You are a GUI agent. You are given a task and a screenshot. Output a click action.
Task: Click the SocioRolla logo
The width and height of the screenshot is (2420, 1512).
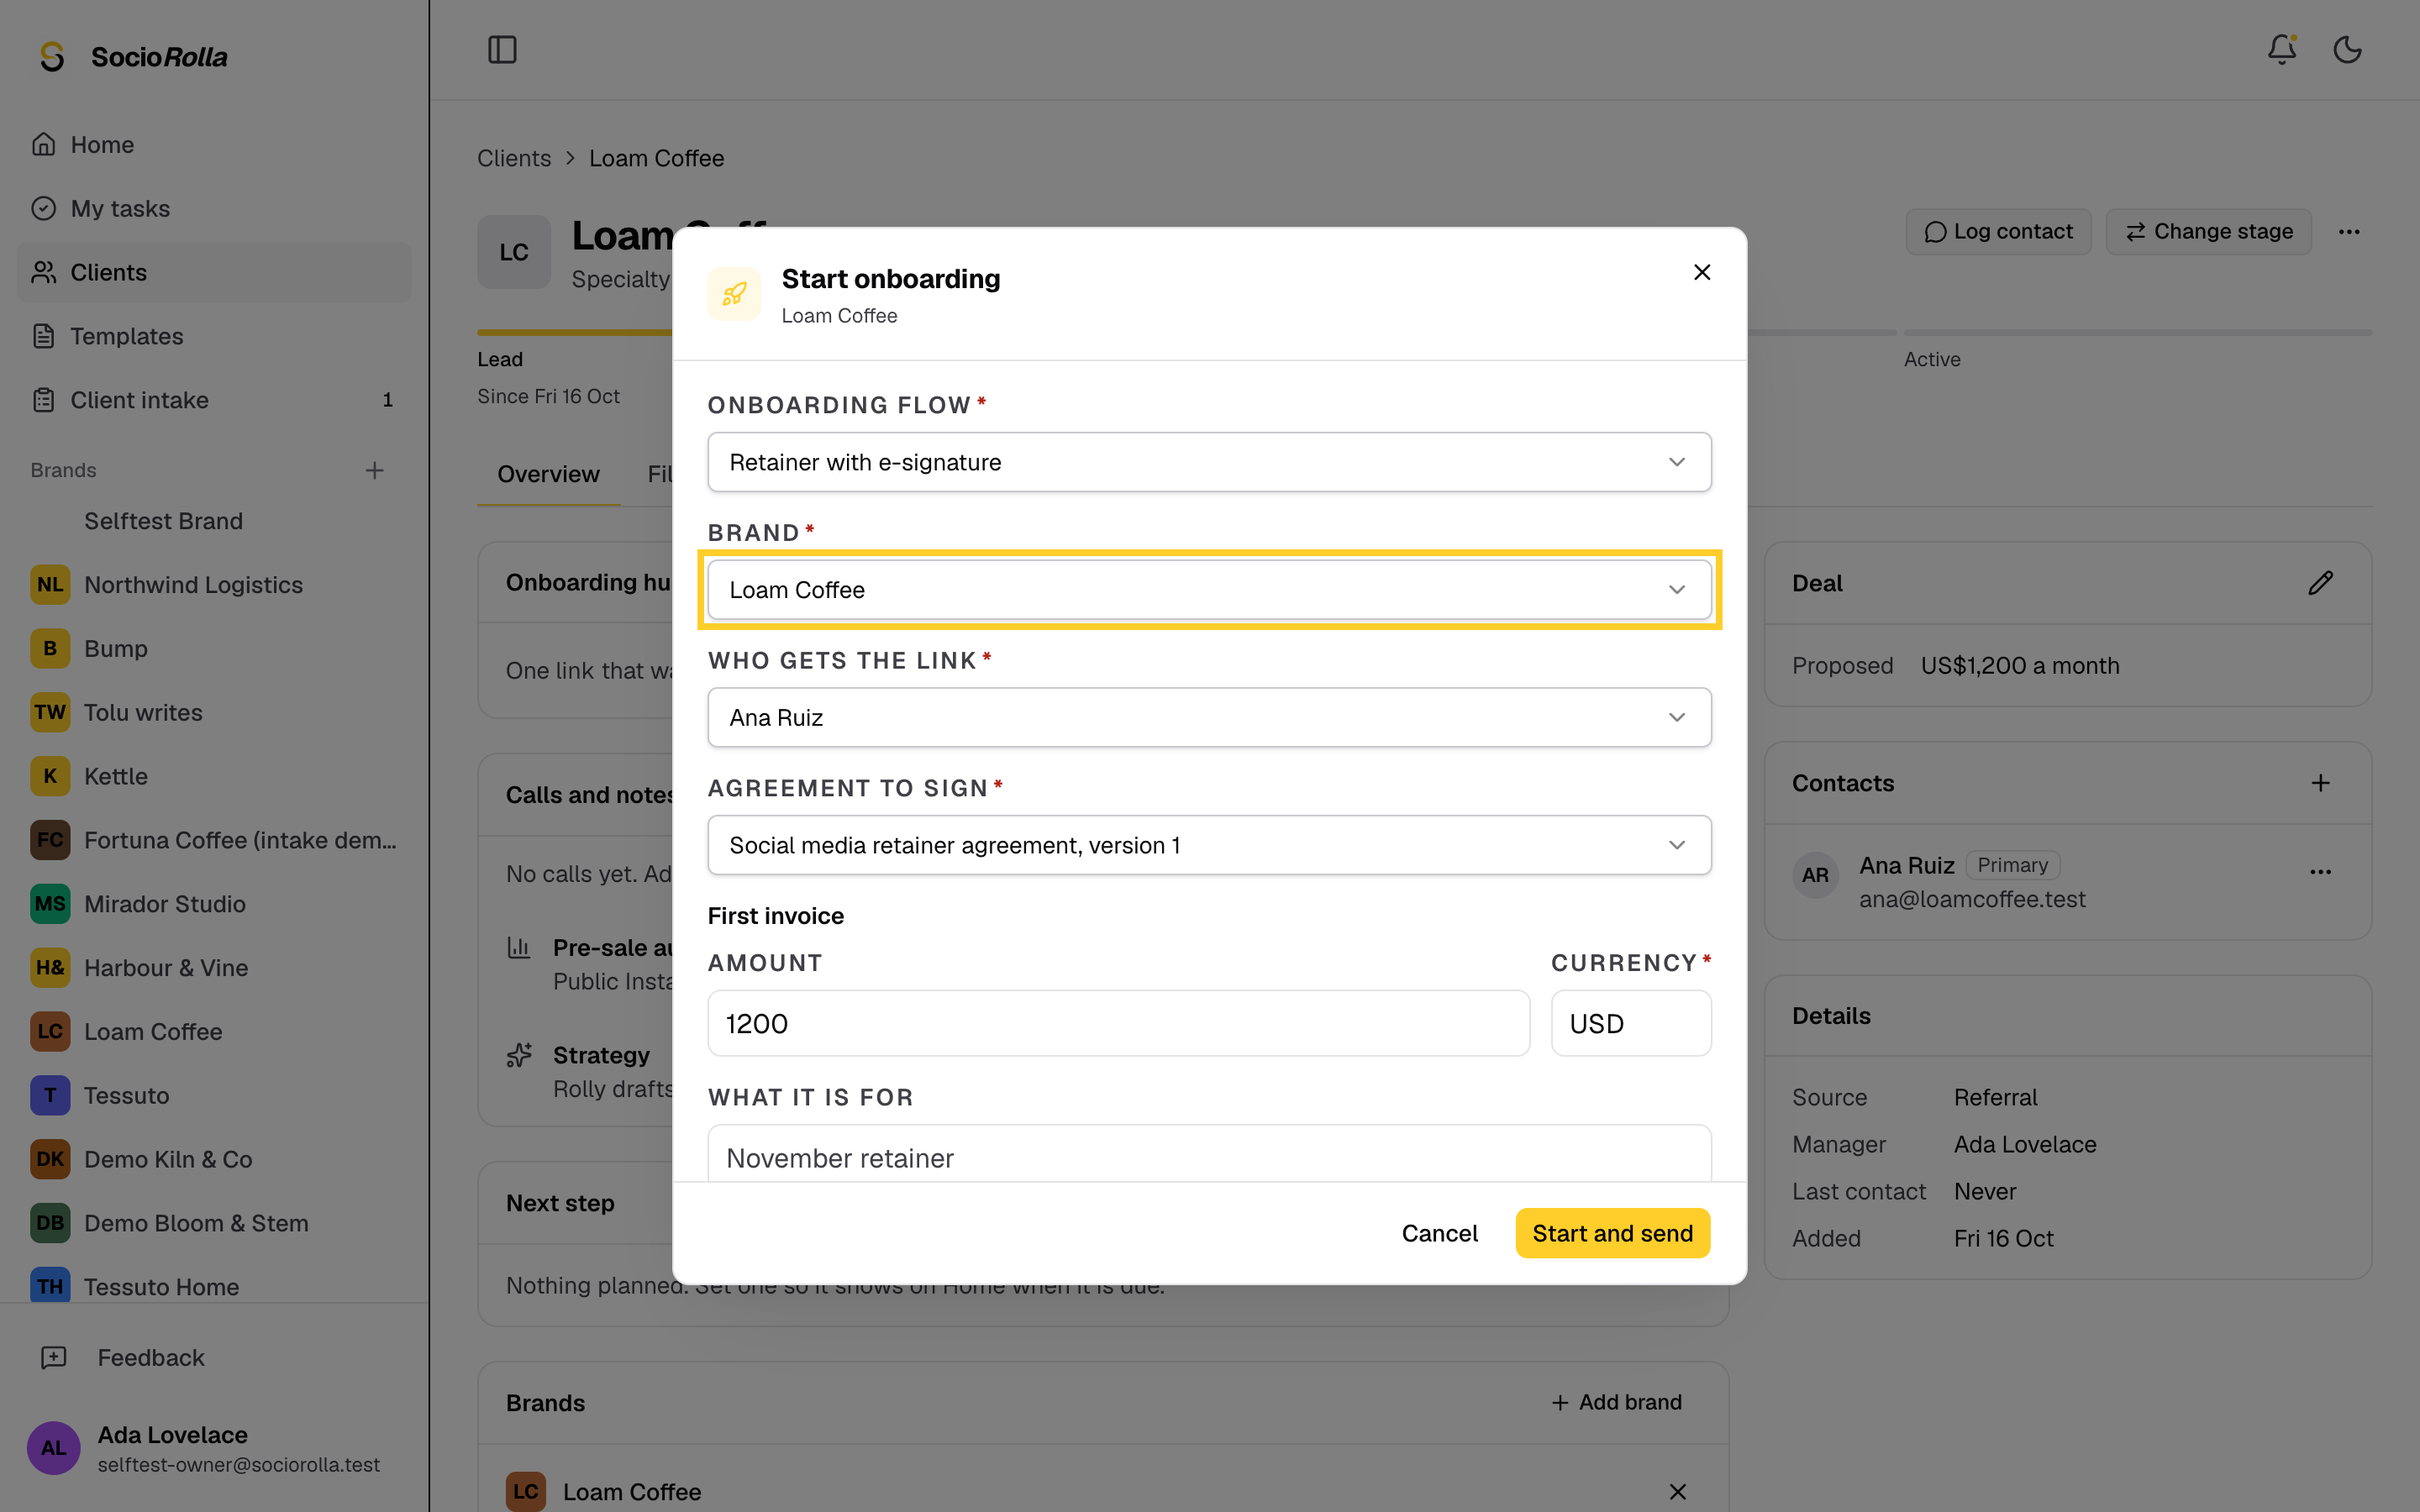click(x=134, y=57)
